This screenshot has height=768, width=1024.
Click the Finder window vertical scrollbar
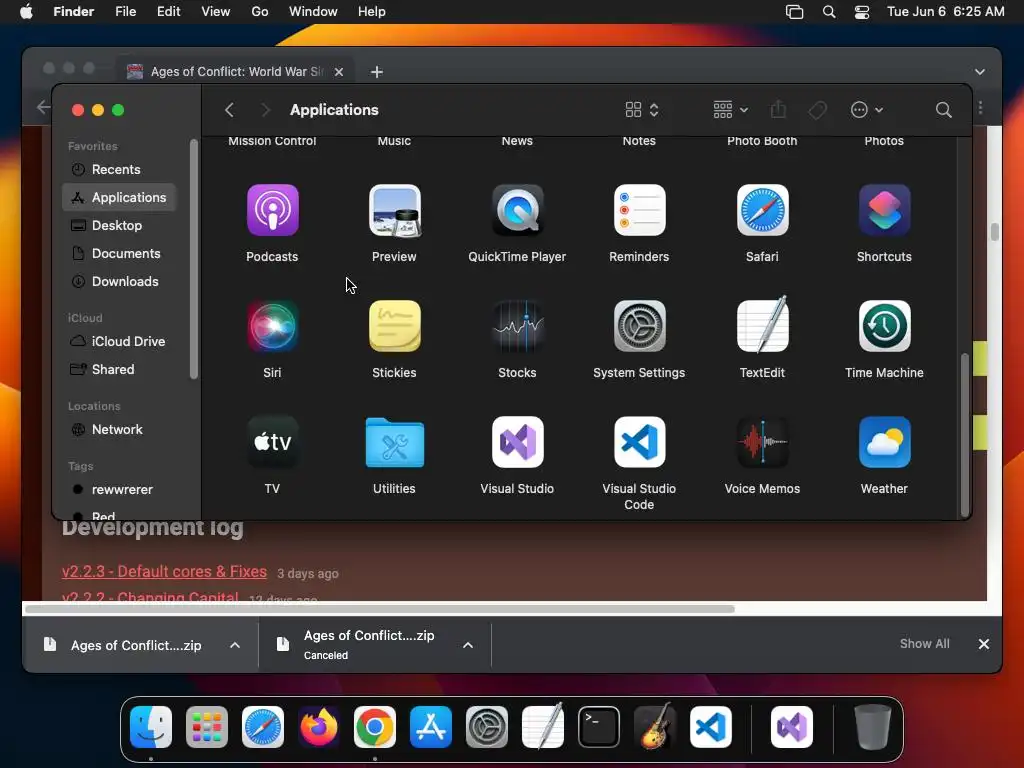[x=965, y=435]
